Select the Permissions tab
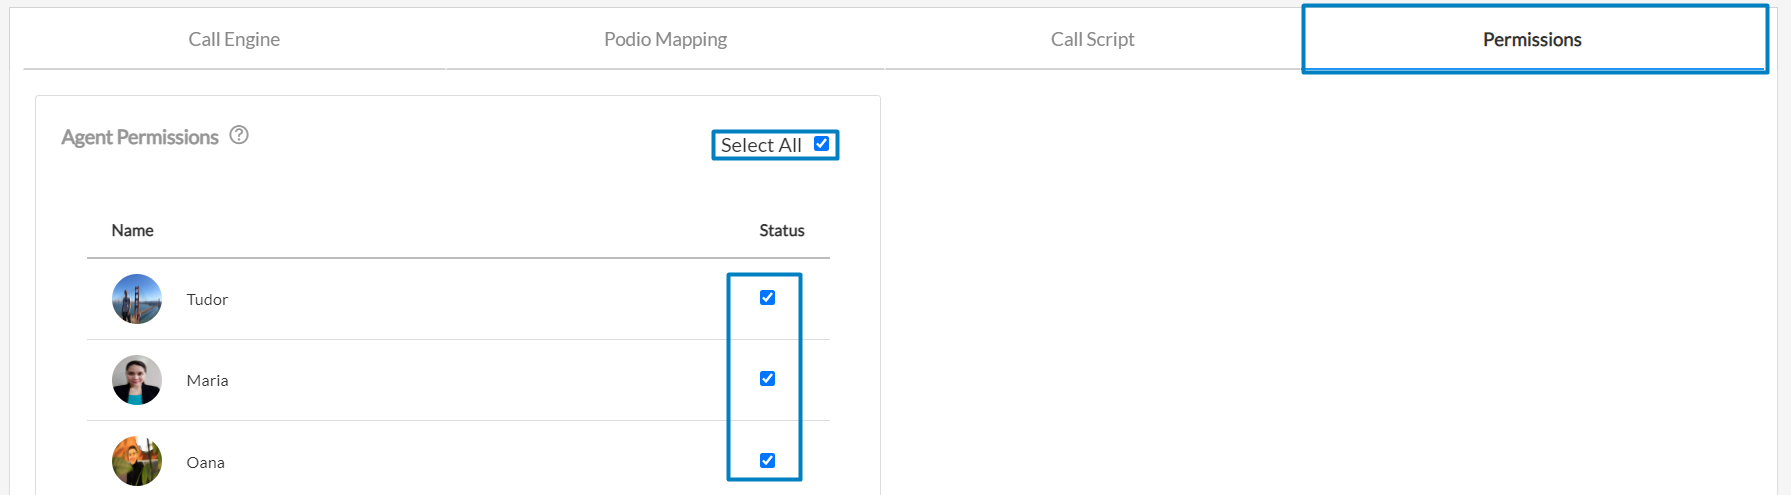Screen dimensions: 1791x495 click(1532, 39)
